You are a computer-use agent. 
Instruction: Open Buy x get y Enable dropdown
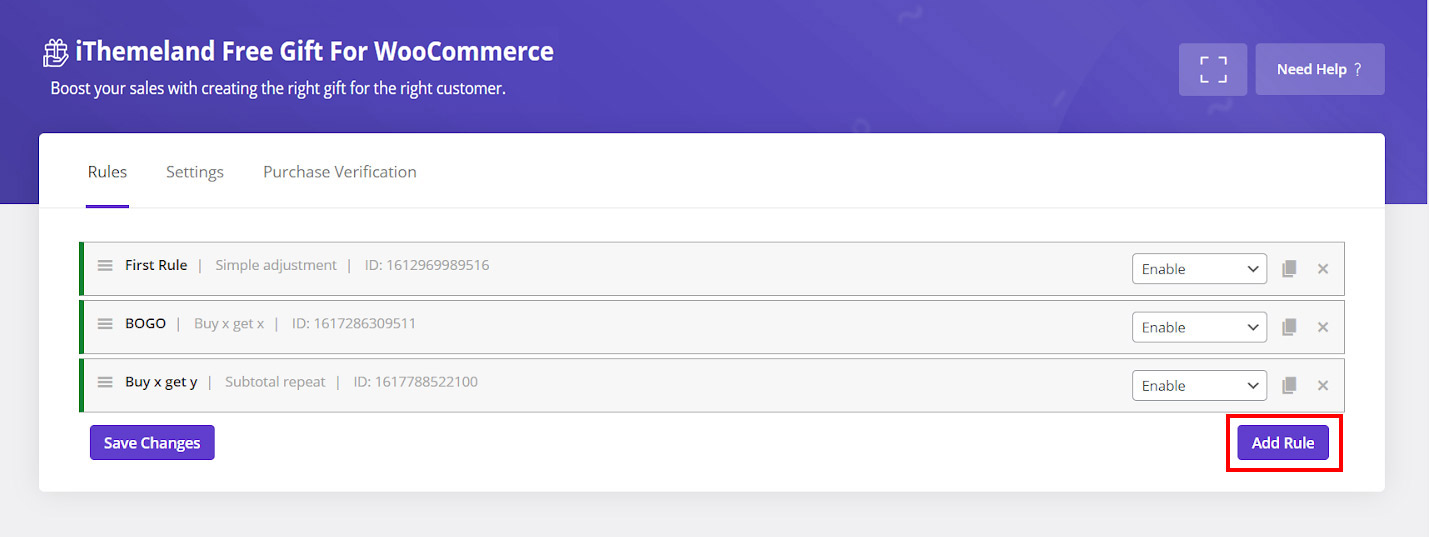pyautogui.click(x=1199, y=385)
